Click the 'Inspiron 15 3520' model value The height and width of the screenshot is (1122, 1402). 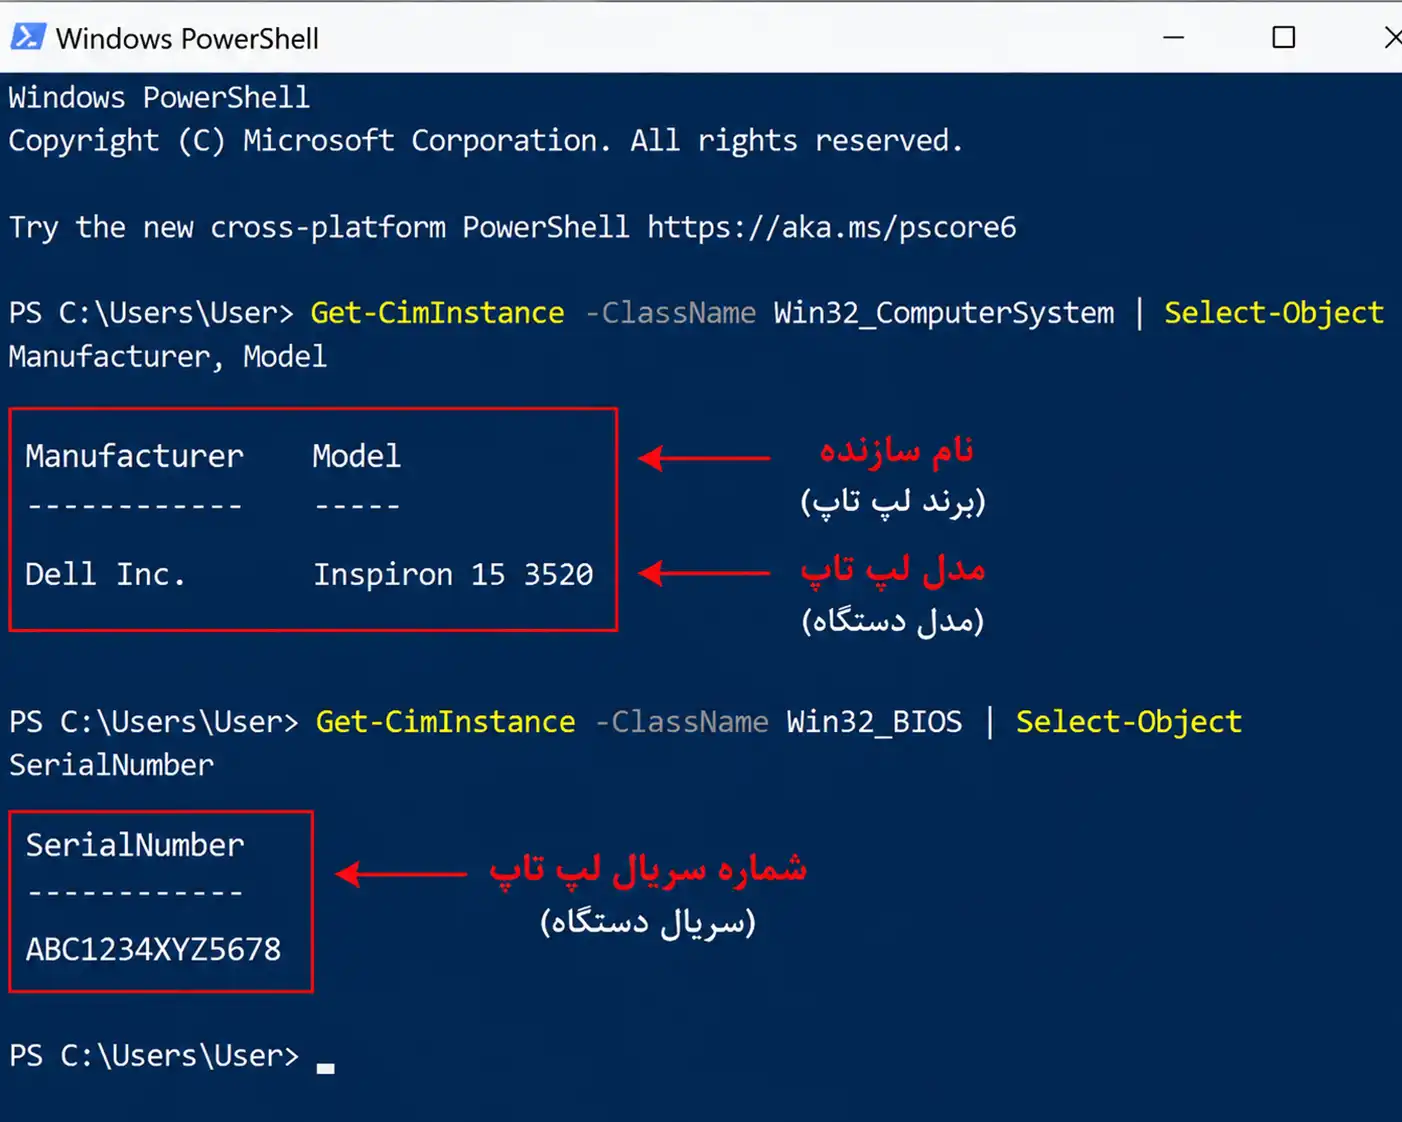[453, 574]
